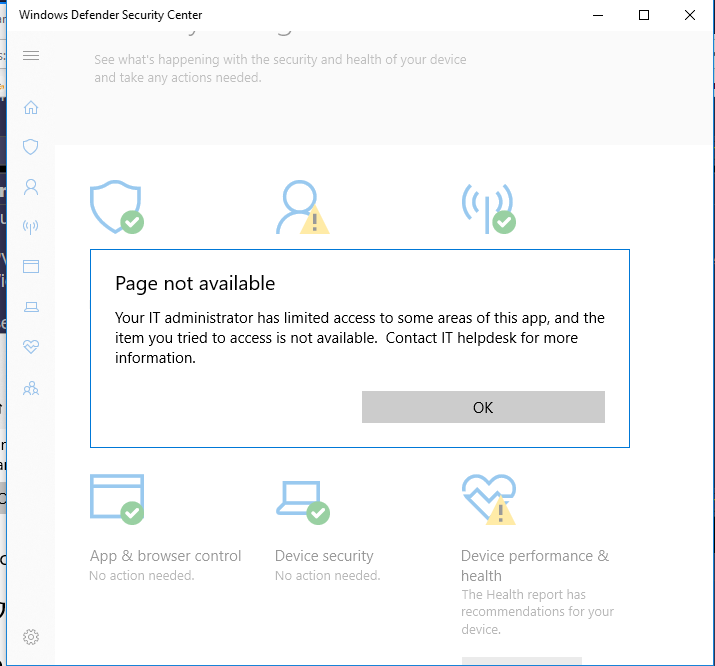
Task: Click the large App & browser control icon
Action: click(117, 499)
